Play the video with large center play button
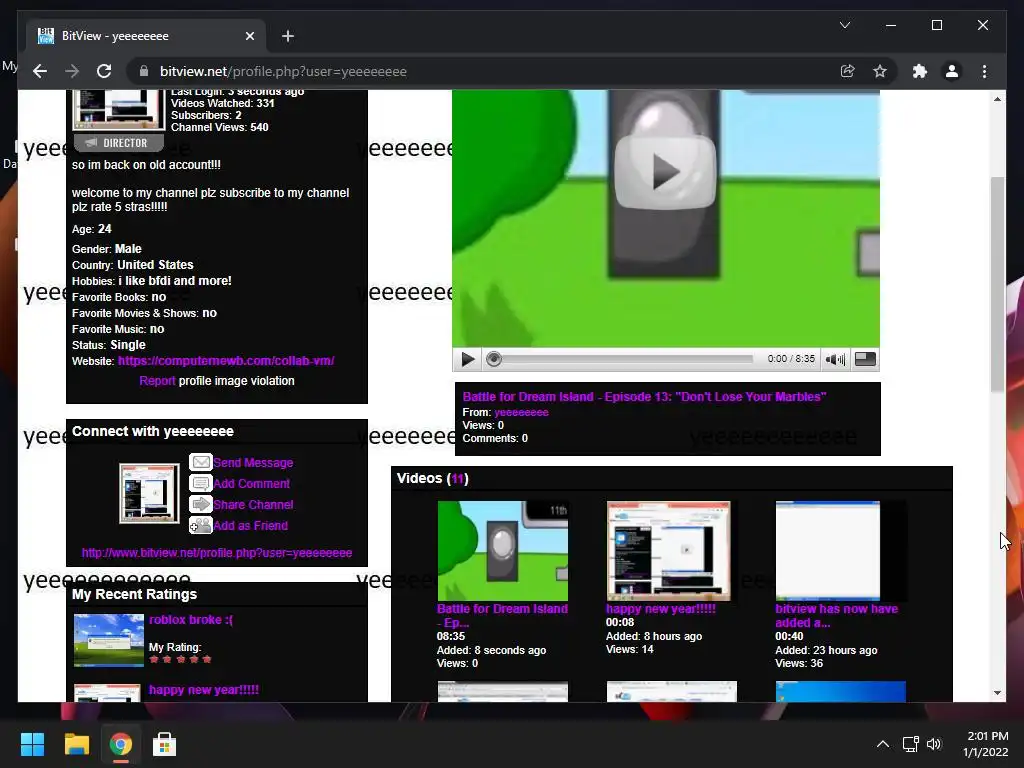The height and width of the screenshot is (768, 1024). click(665, 172)
